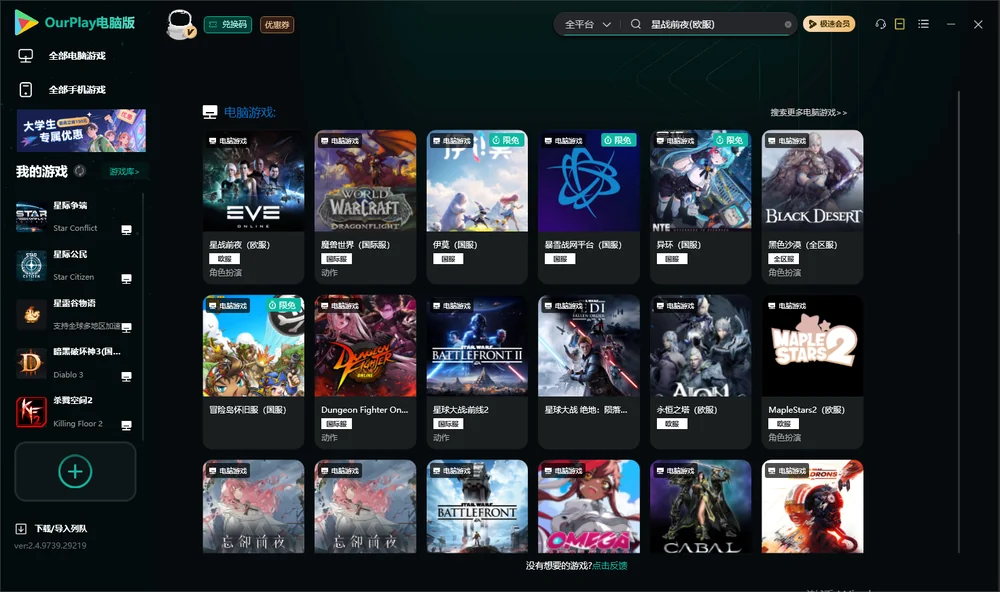Click the download icon beside 下载/导入列队
1000x592 pixels.
[x=21, y=529]
